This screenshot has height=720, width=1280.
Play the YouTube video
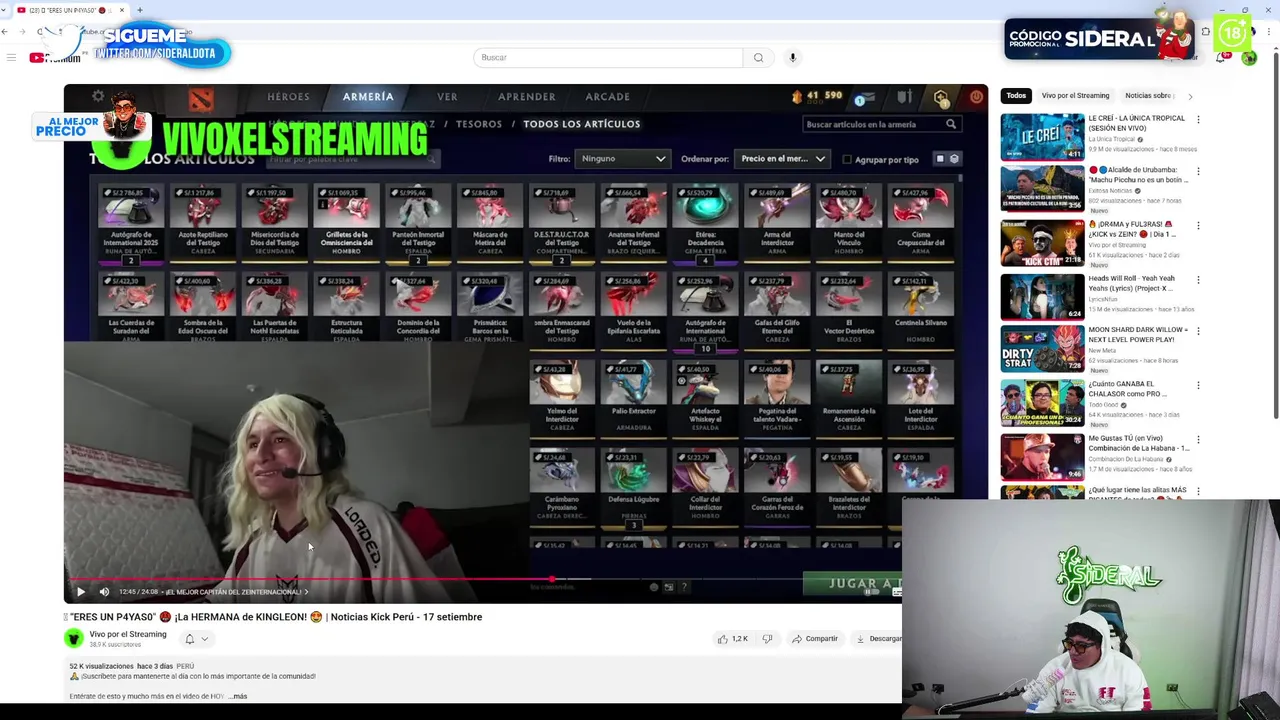[x=81, y=591]
